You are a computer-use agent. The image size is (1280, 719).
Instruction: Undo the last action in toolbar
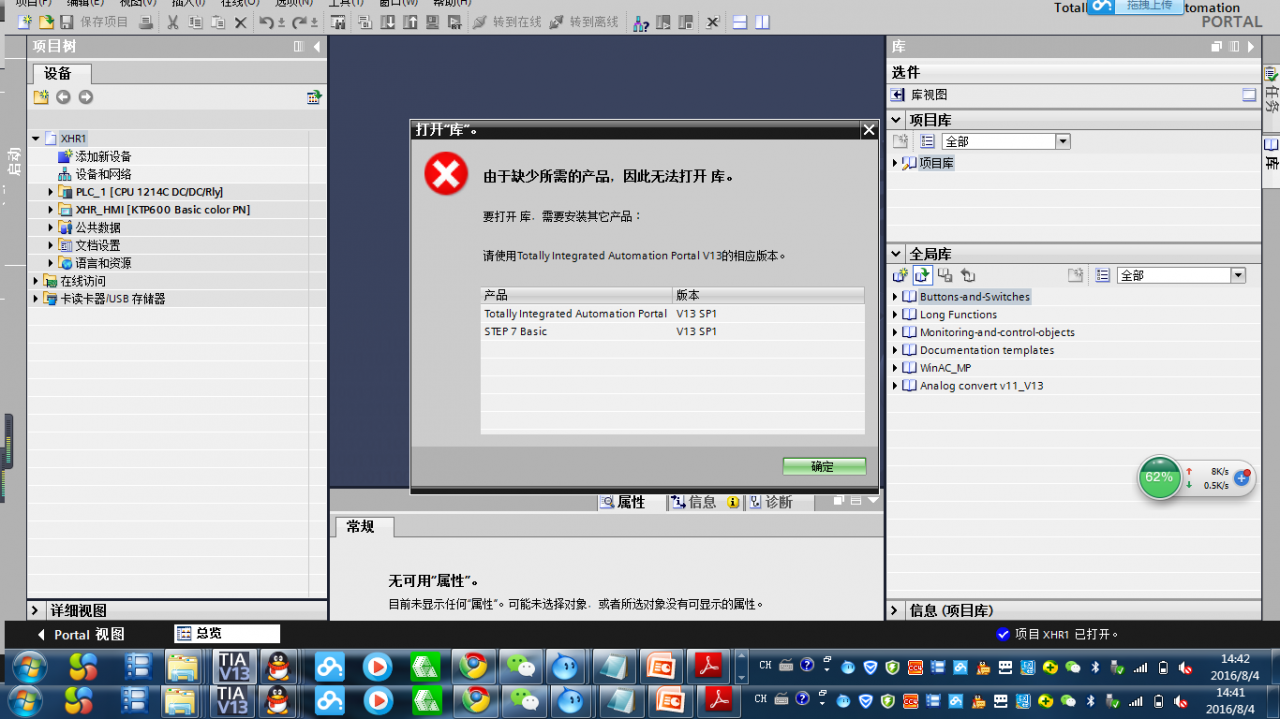point(266,22)
